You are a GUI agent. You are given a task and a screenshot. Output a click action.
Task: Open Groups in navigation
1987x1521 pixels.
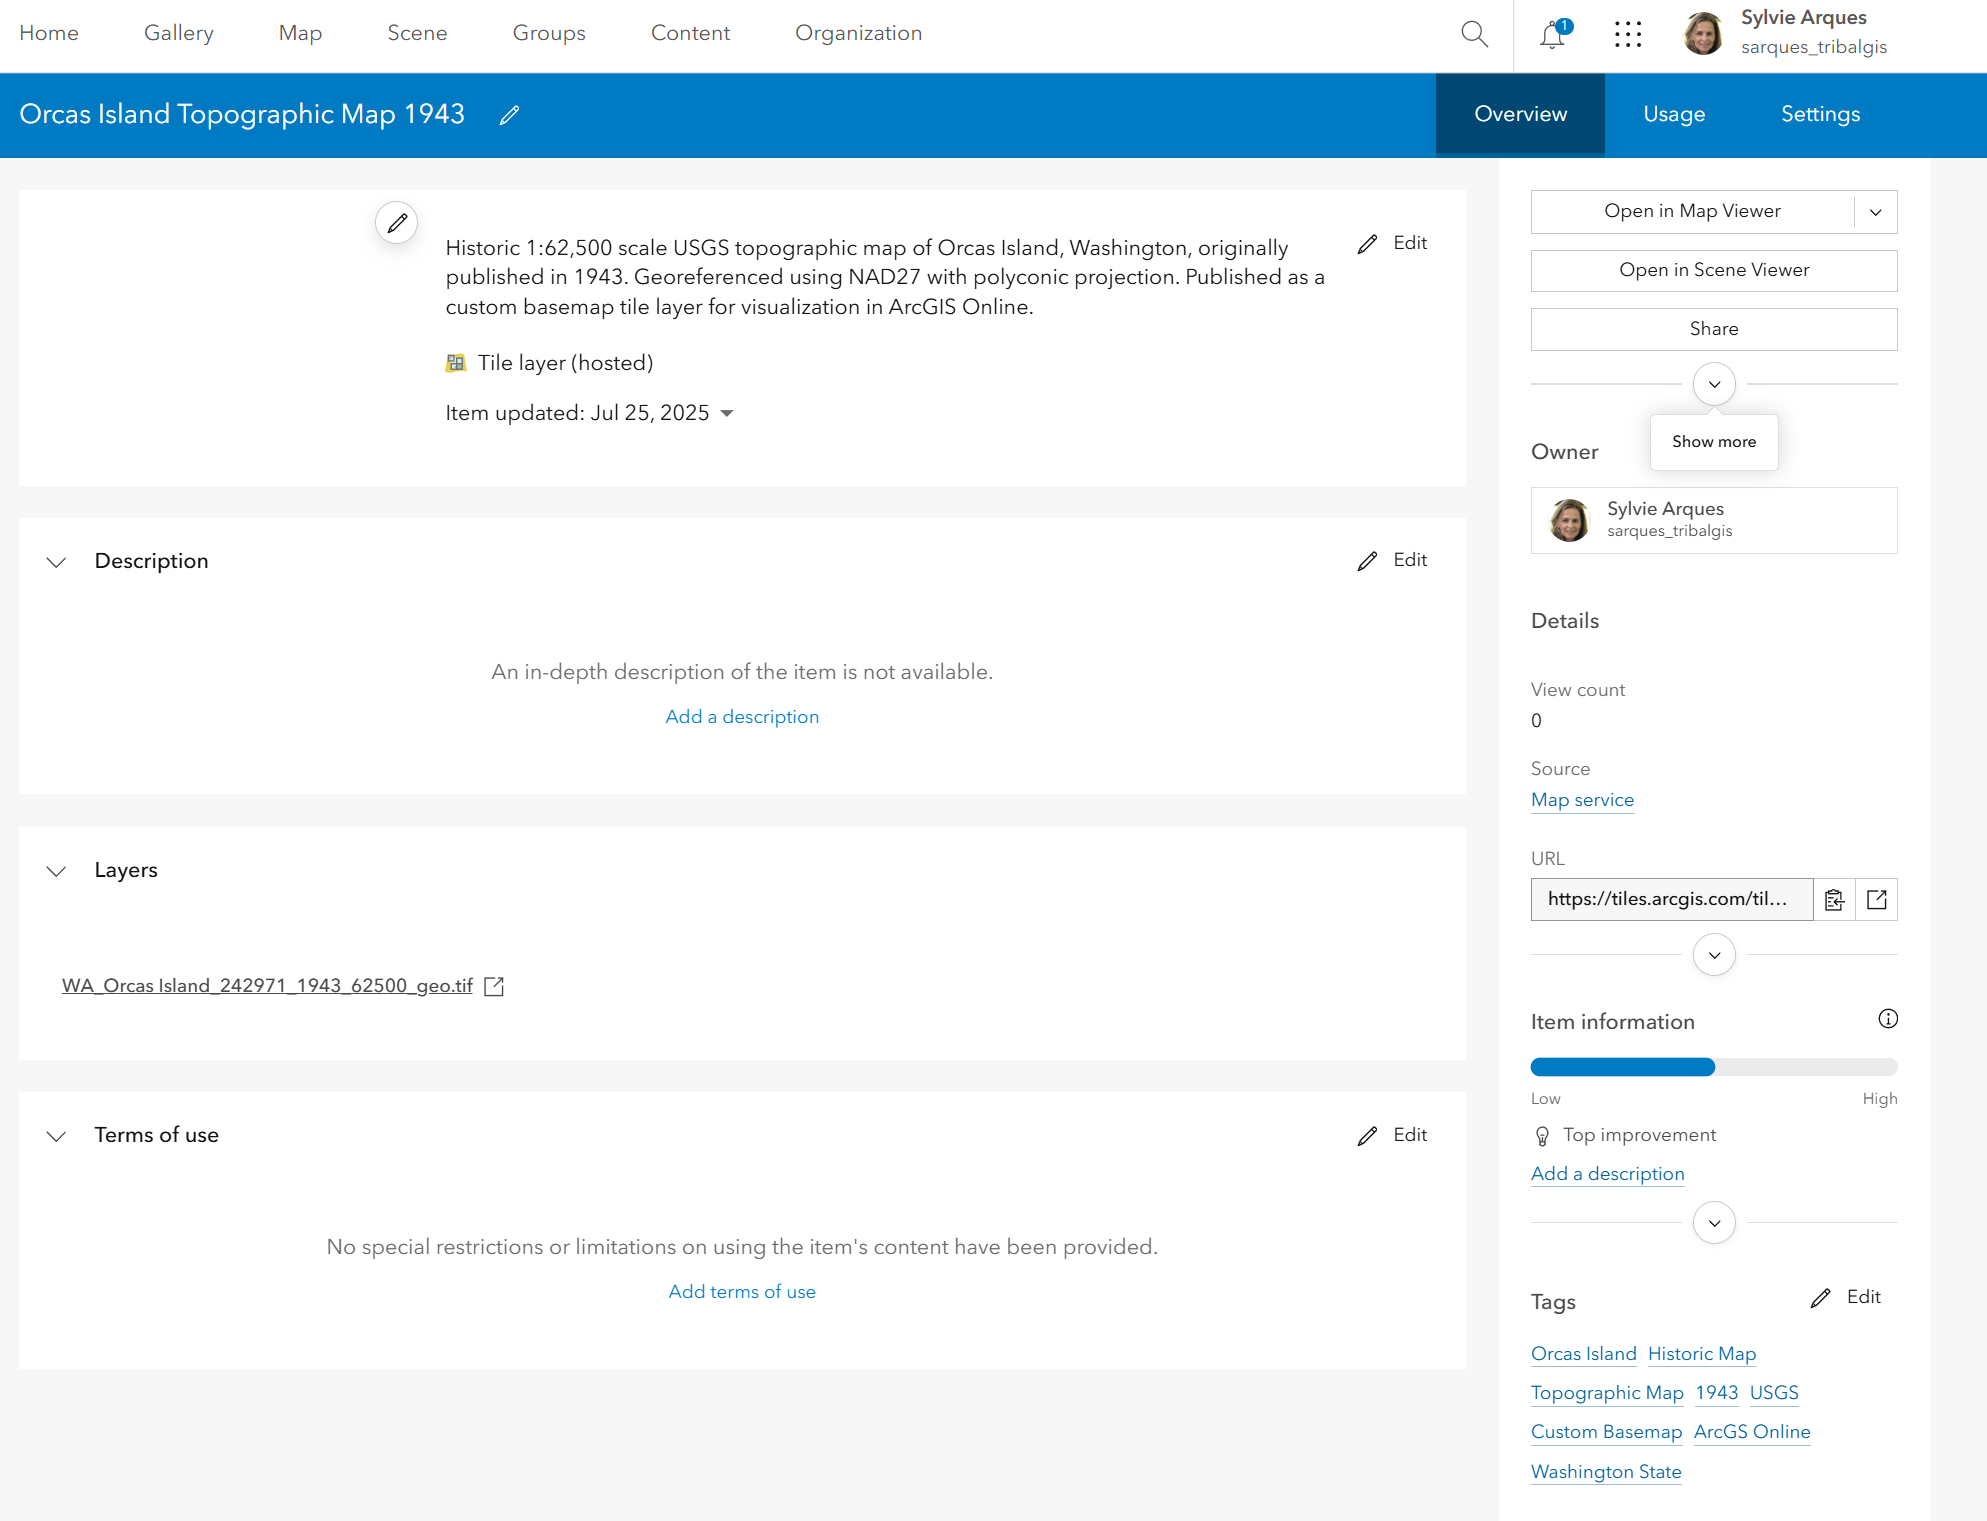[x=549, y=33]
